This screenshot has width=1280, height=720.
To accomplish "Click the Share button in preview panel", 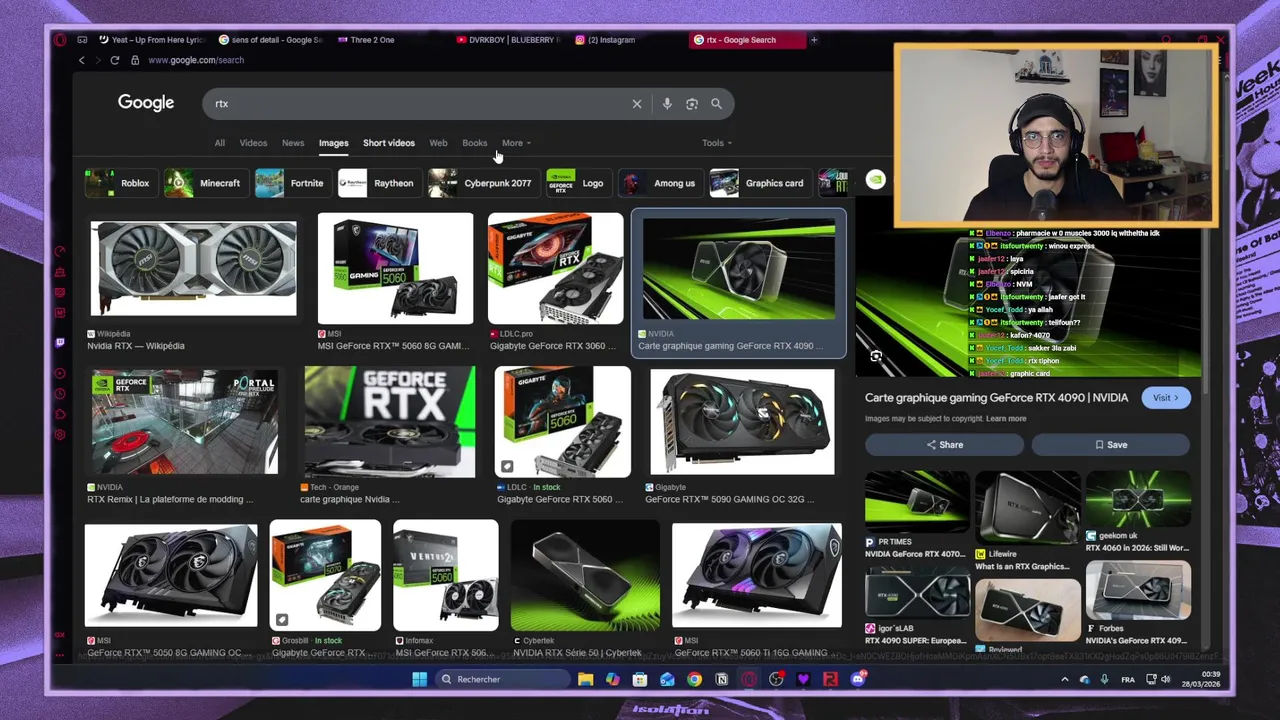I will coord(945,445).
